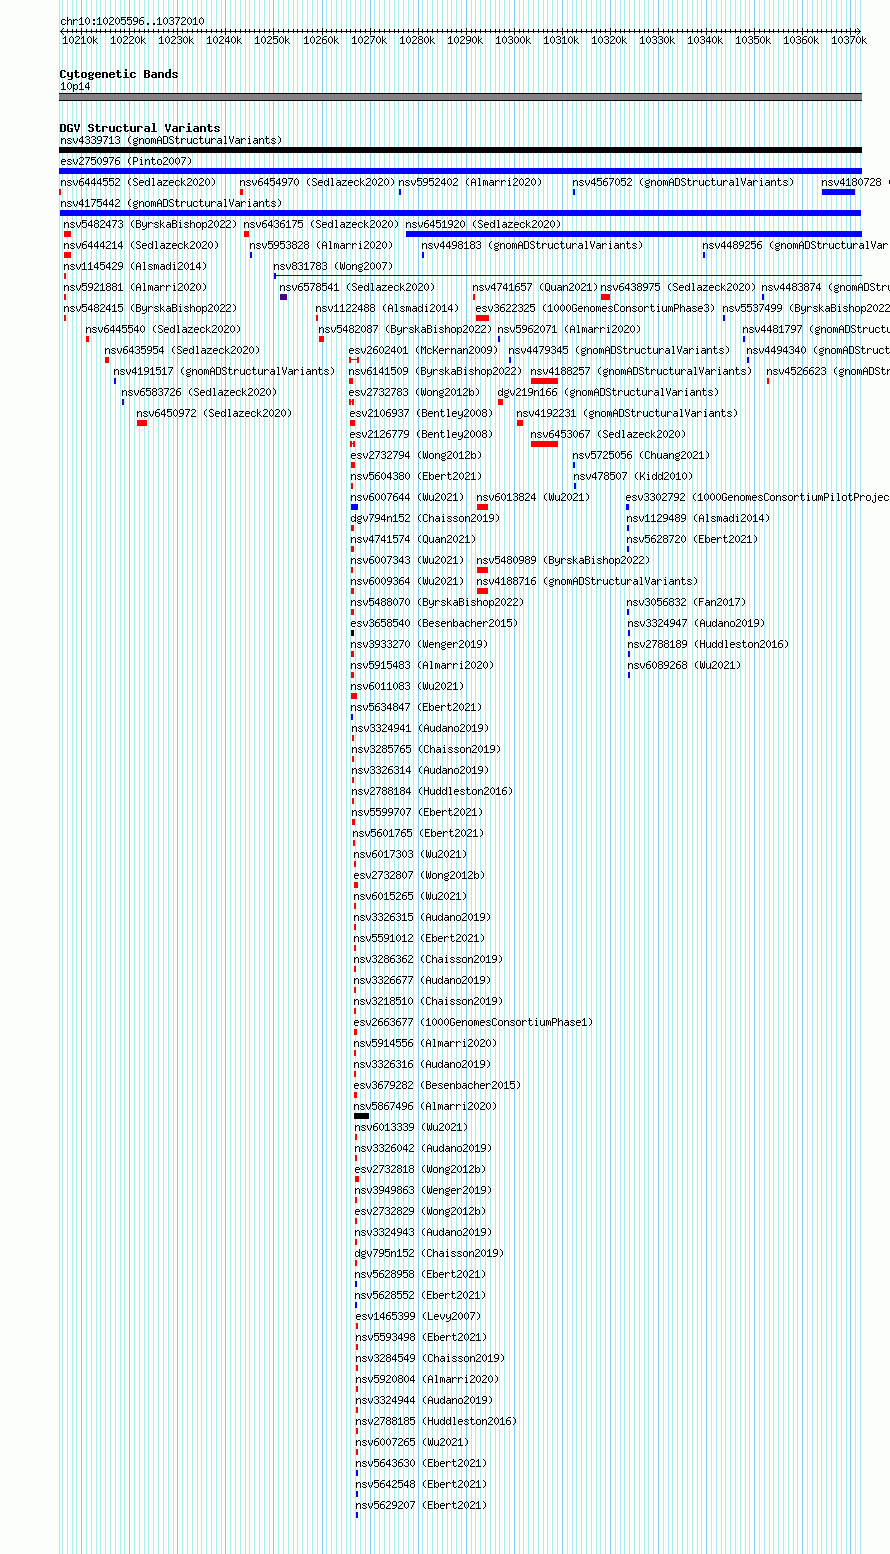This screenshot has height=1554, width=890.
Task: Click the nsv5482473 (ByrskaBishop2022) label
Action: (151, 224)
